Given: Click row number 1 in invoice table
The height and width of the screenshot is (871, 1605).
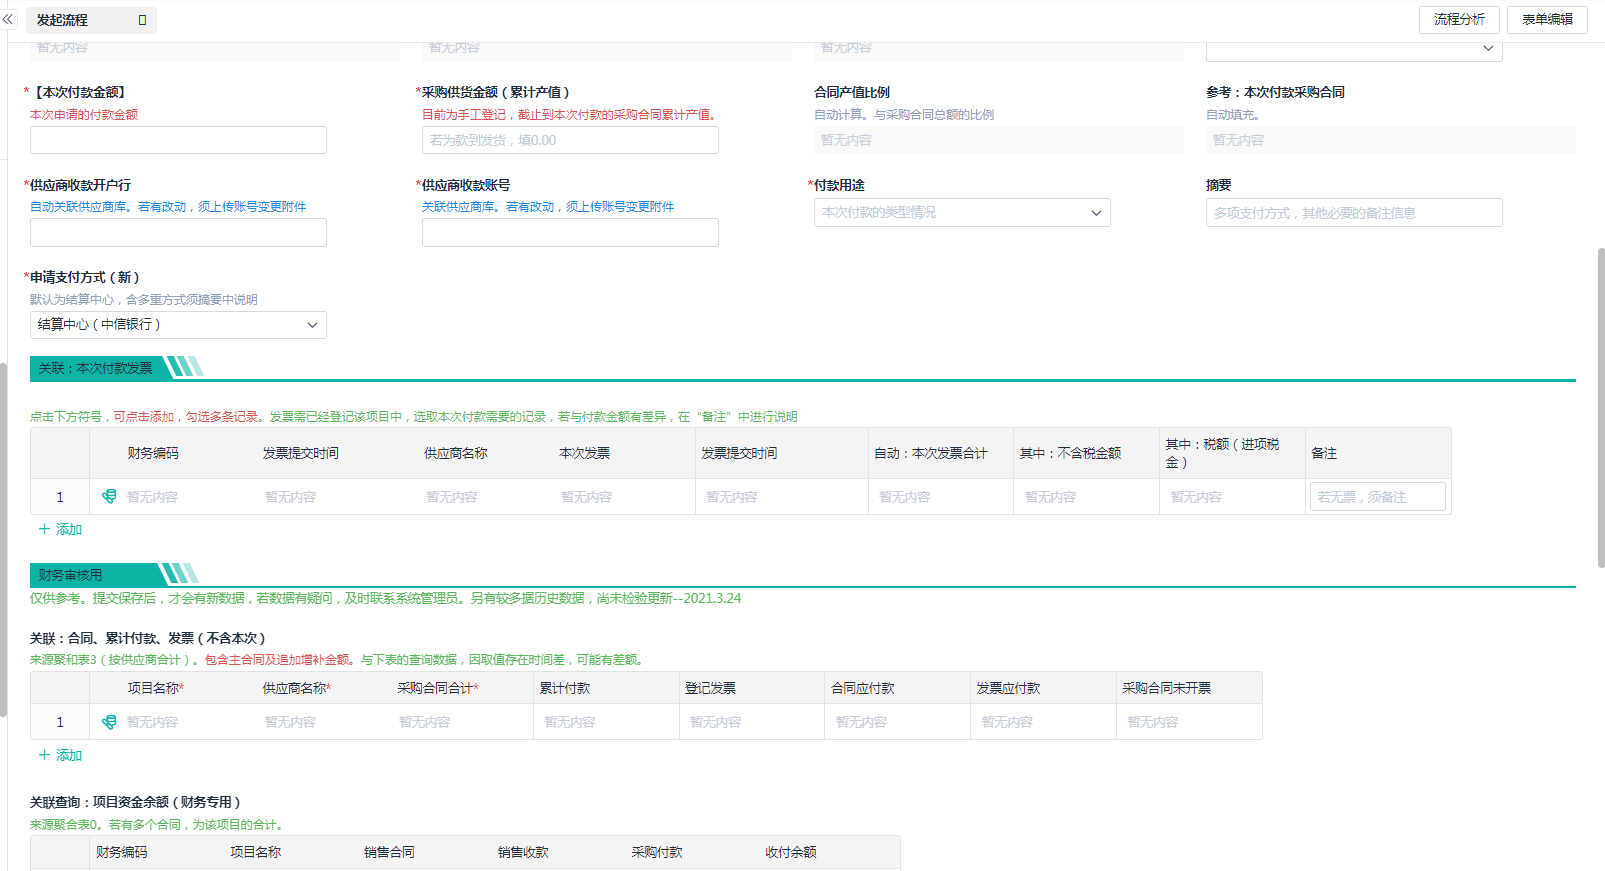Looking at the screenshot, I should point(60,497).
